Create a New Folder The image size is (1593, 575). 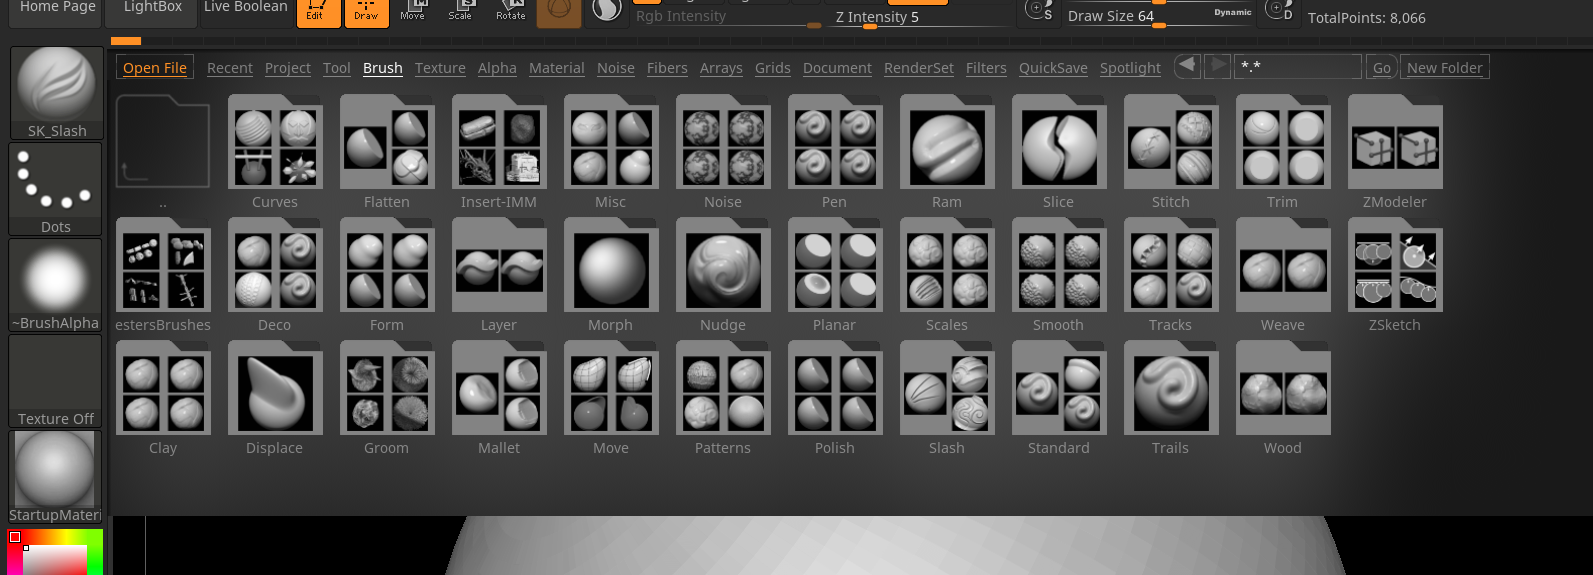click(x=1445, y=68)
